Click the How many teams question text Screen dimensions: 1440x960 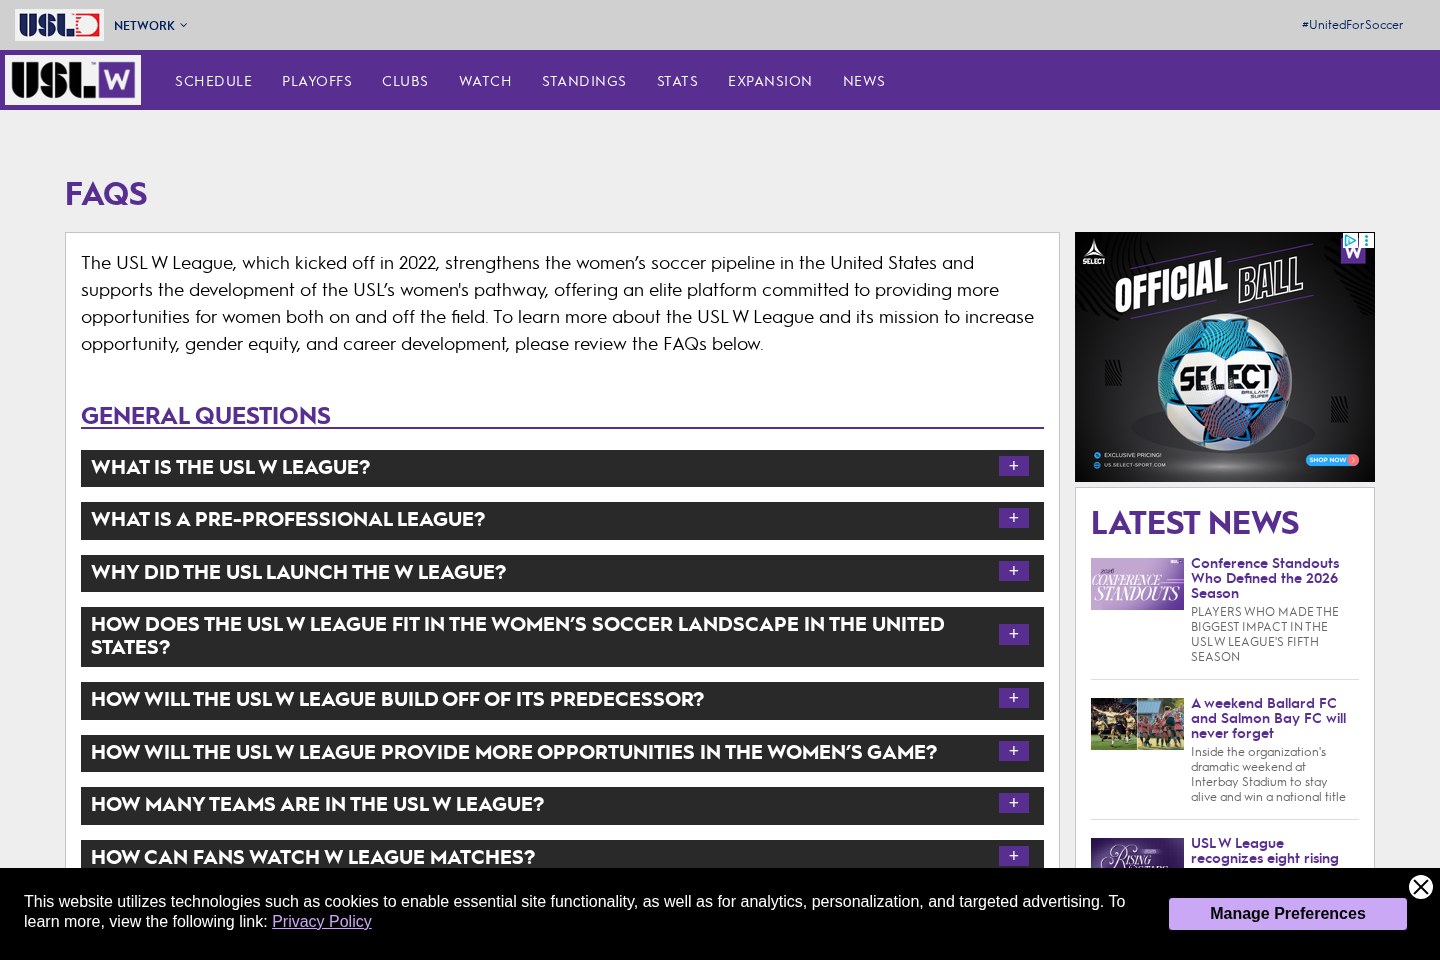[317, 804]
